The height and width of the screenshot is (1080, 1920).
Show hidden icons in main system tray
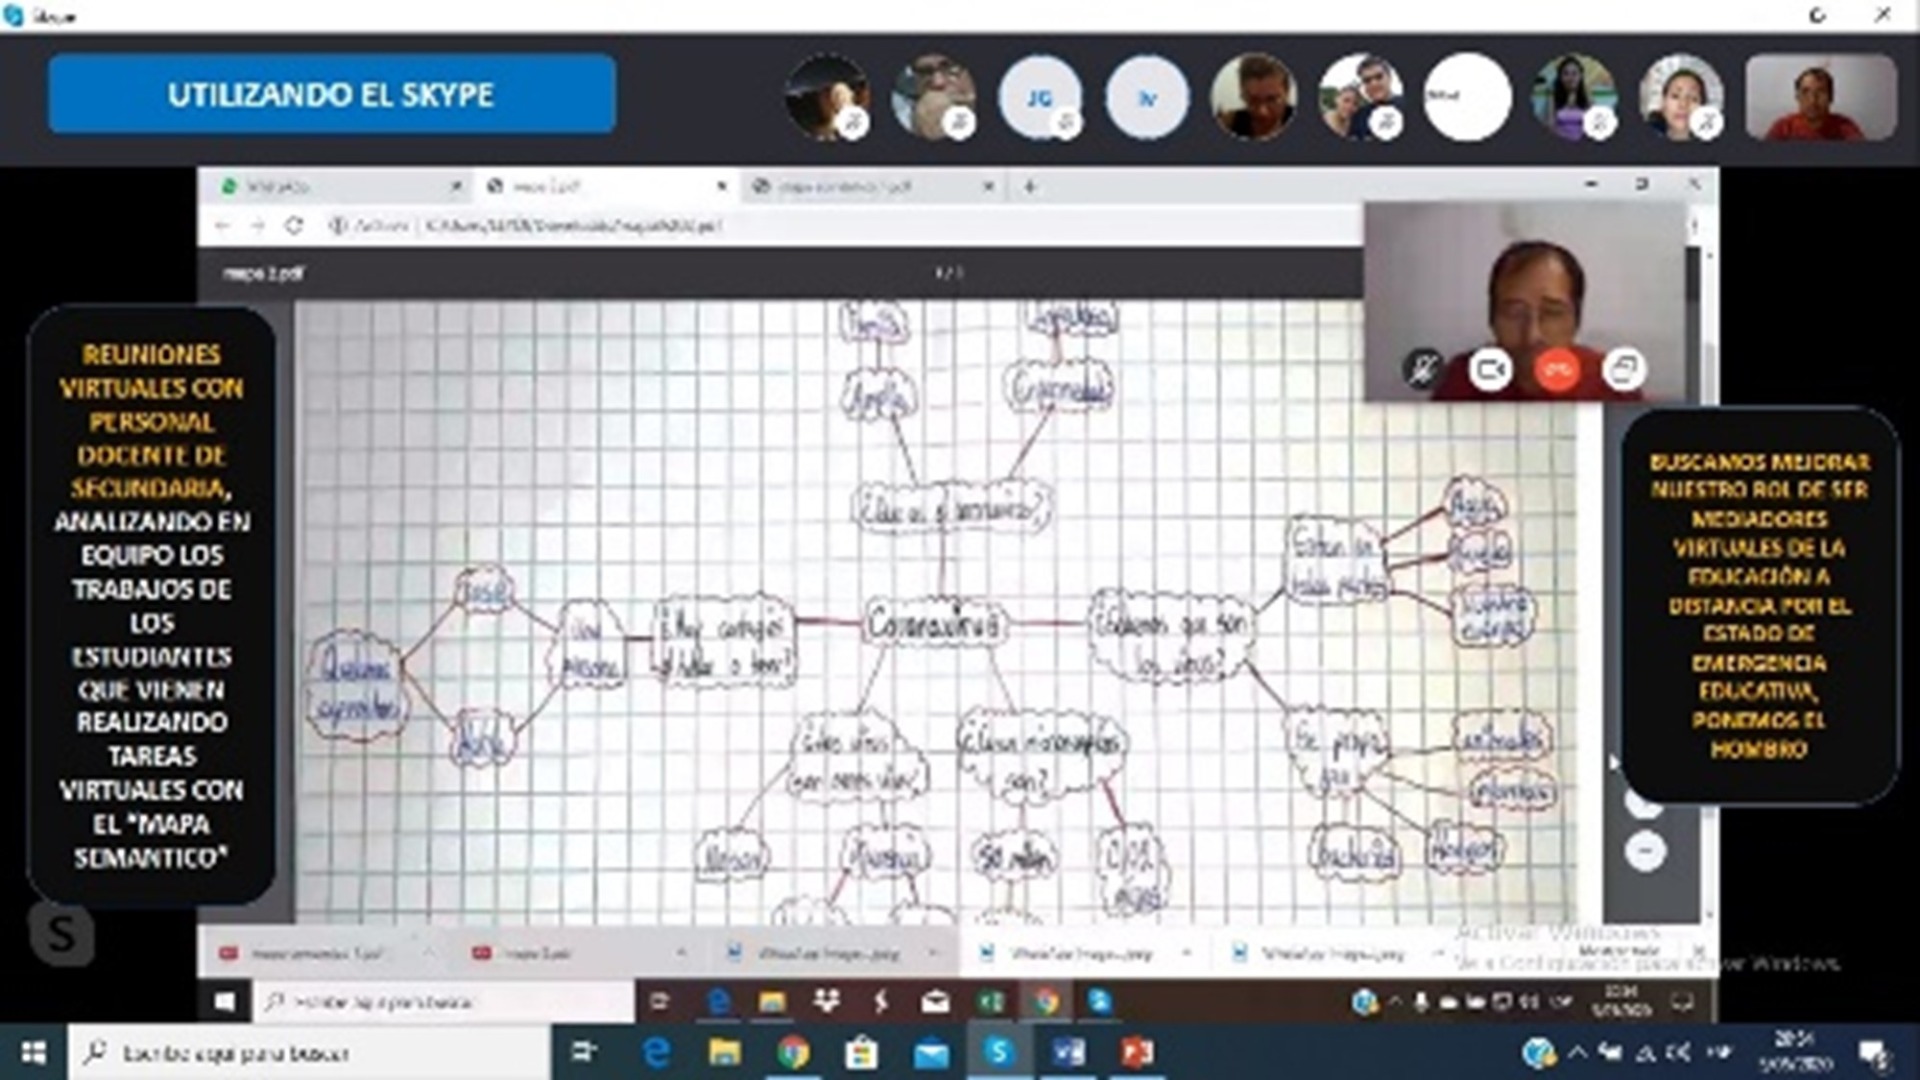(1578, 1052)
